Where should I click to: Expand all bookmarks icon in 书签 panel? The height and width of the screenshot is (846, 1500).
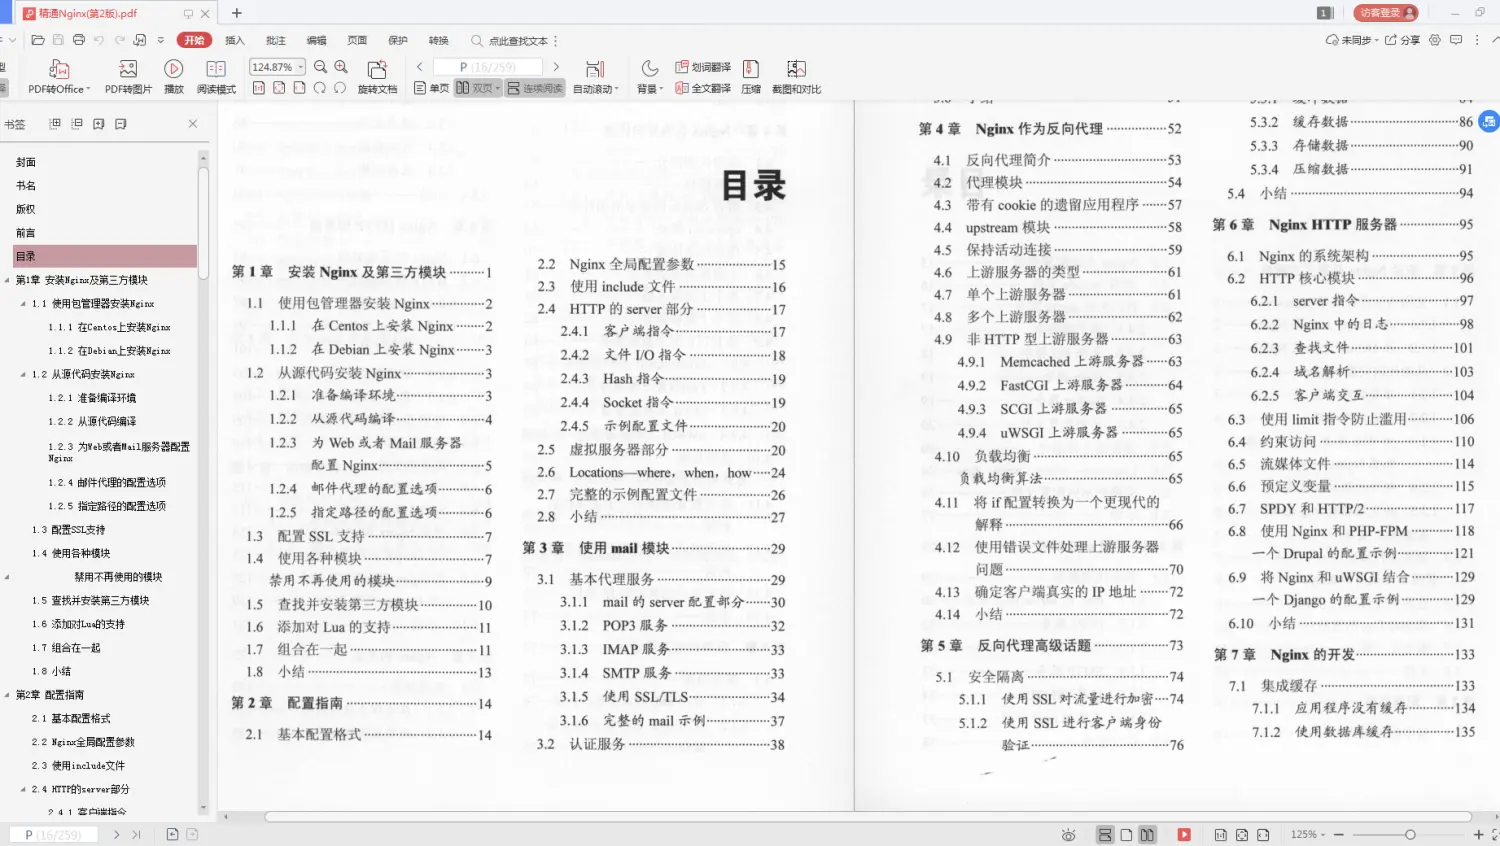[x=55, y=124]
